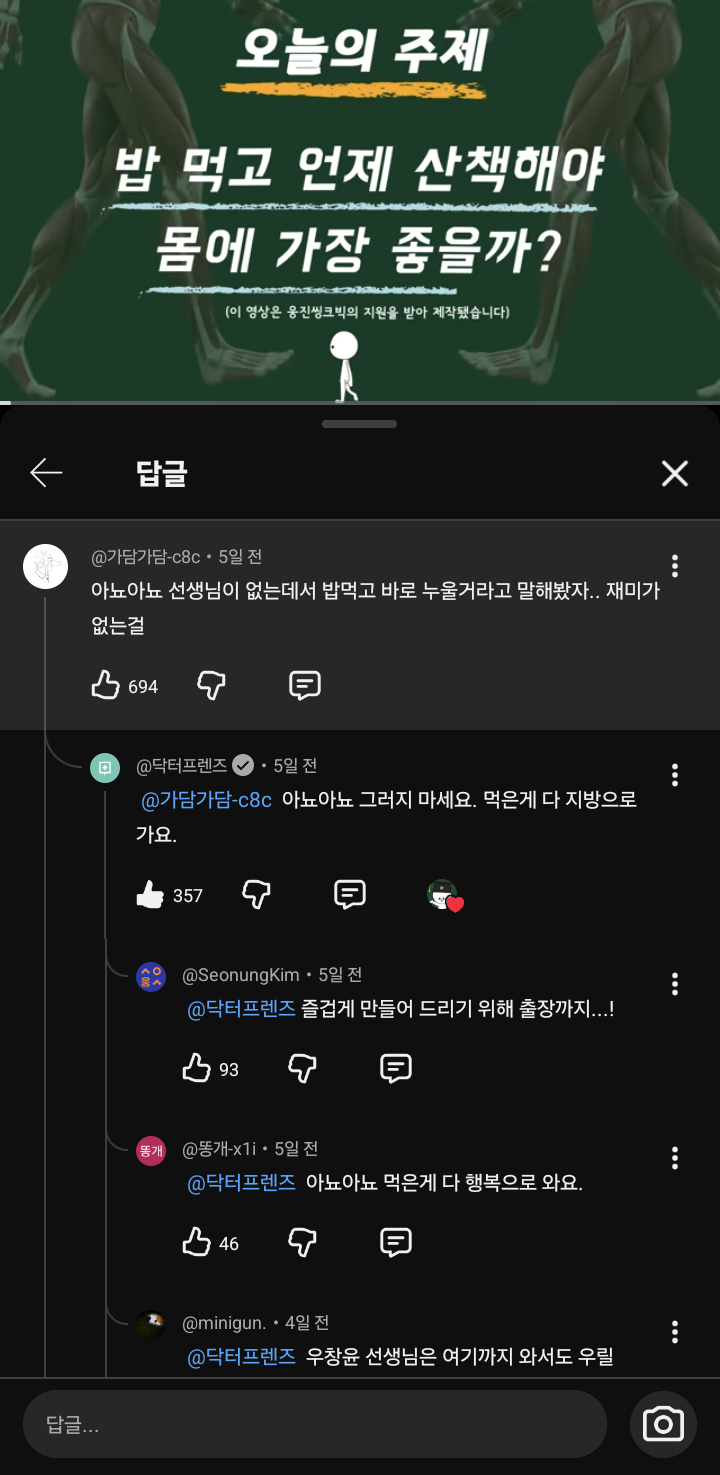Dislike the SeonungKim reply
The width and height of the screenshot is (720, 1475).
tap(302, 1069)
